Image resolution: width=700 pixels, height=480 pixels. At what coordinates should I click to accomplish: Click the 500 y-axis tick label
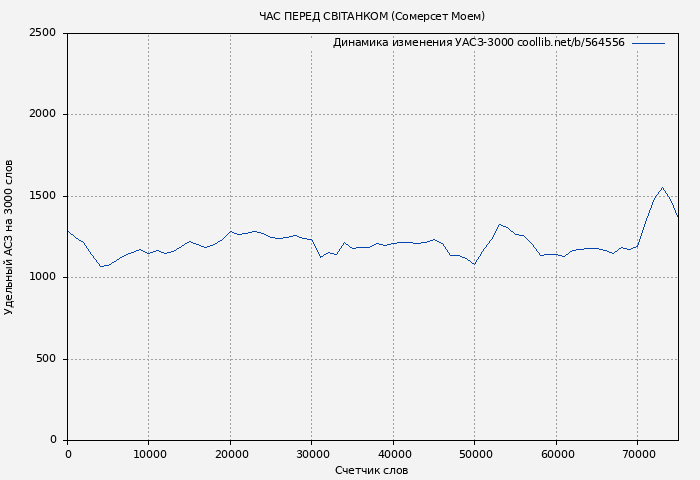point(46,359)
